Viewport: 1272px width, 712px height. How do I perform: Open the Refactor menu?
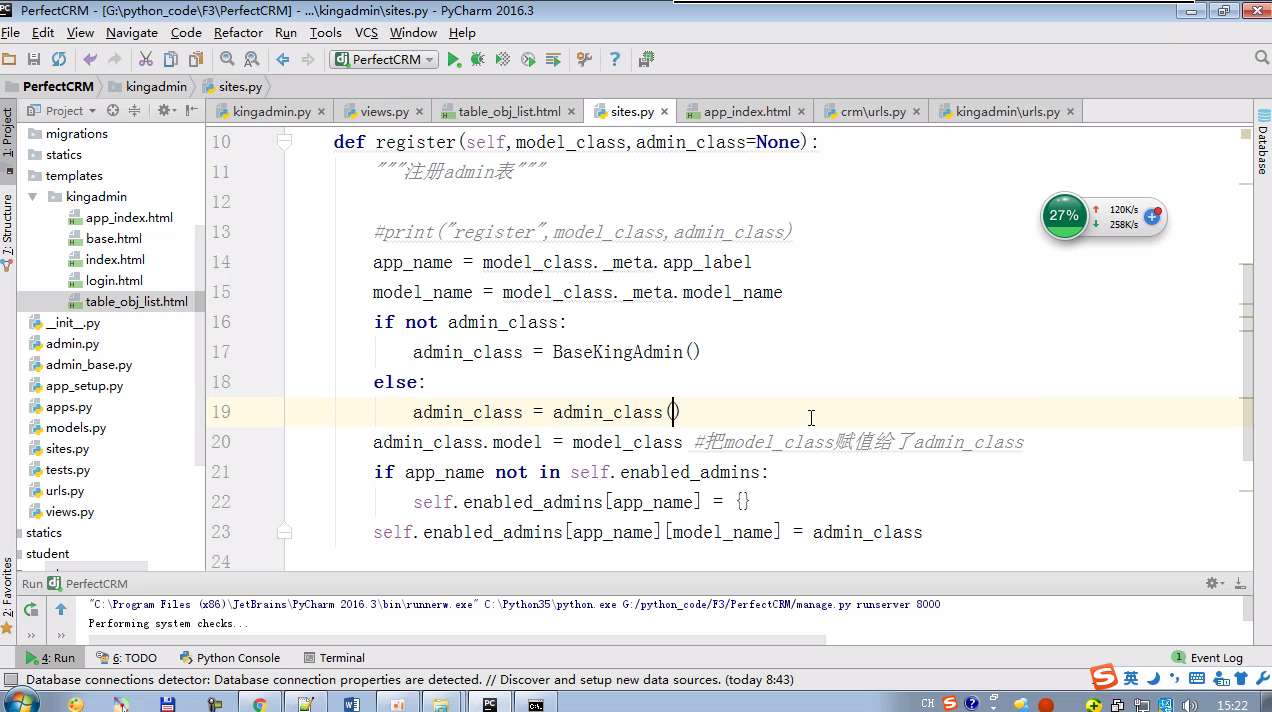[238, 33]
